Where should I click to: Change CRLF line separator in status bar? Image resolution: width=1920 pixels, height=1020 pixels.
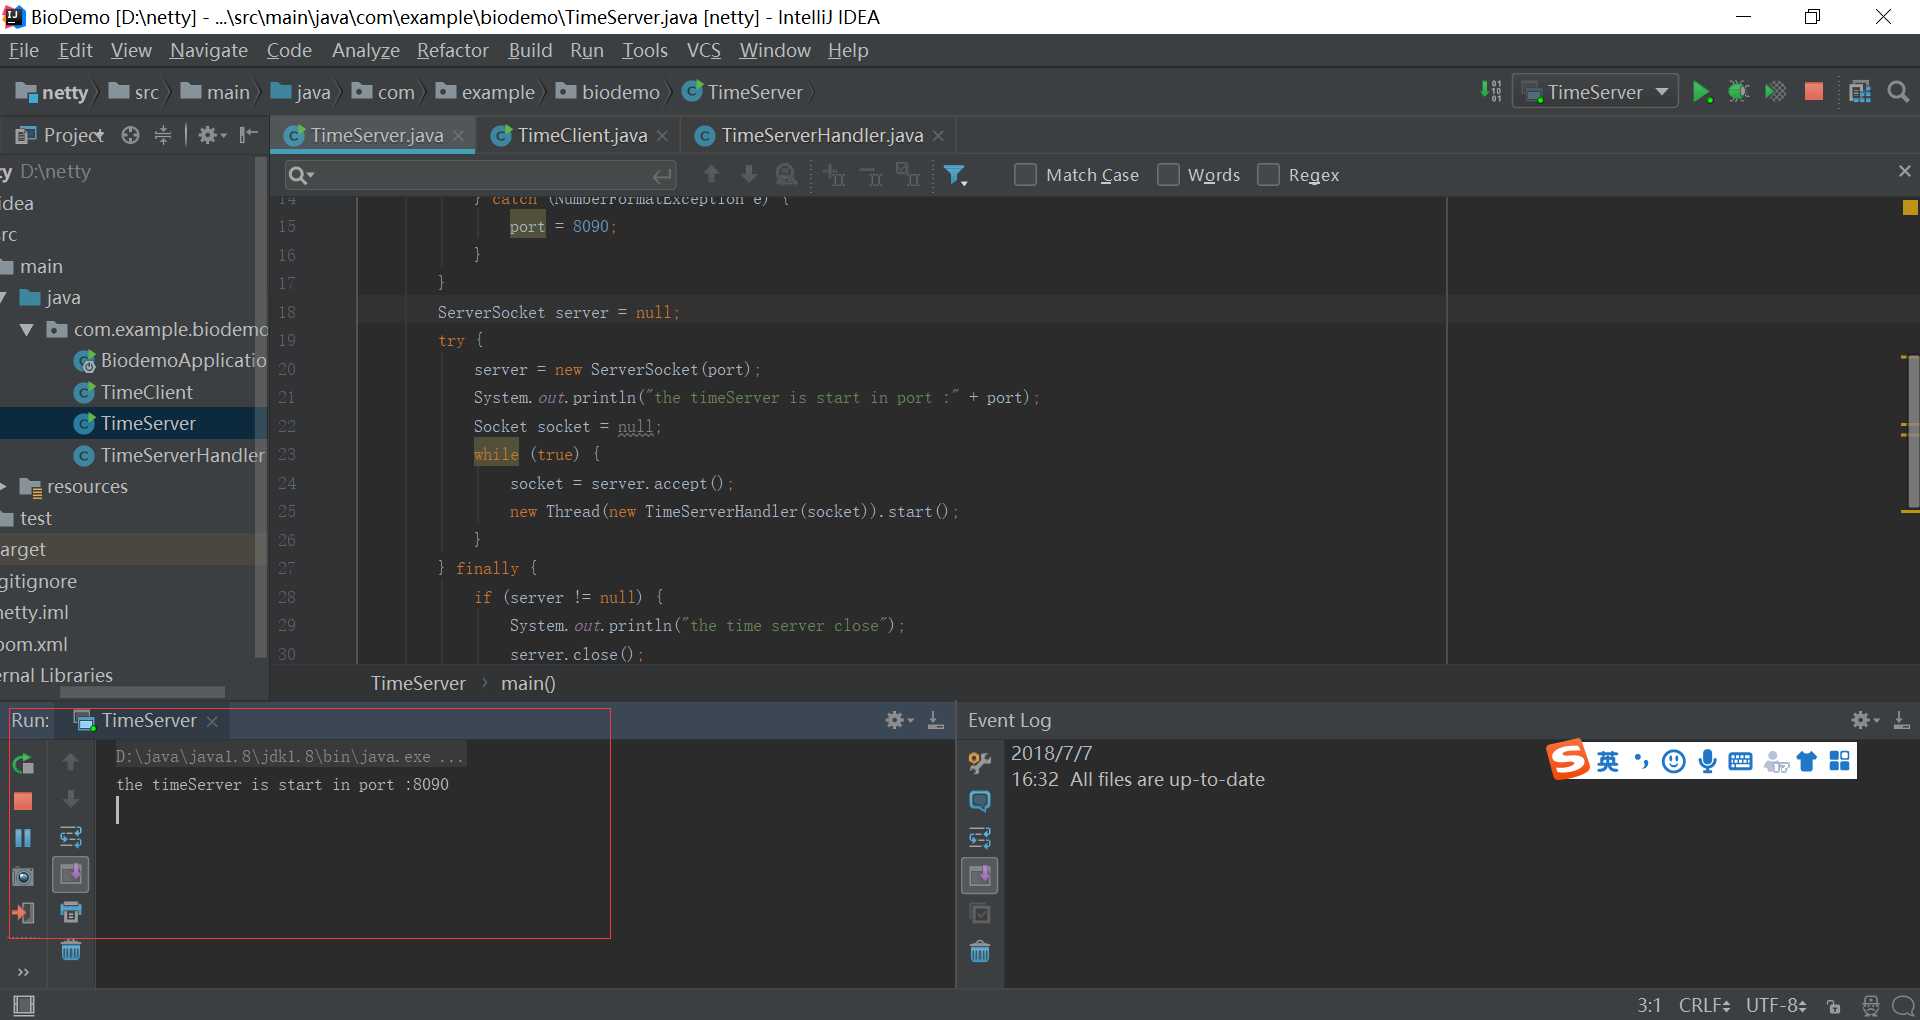pyautogui.click(x=1704, y=1005)
